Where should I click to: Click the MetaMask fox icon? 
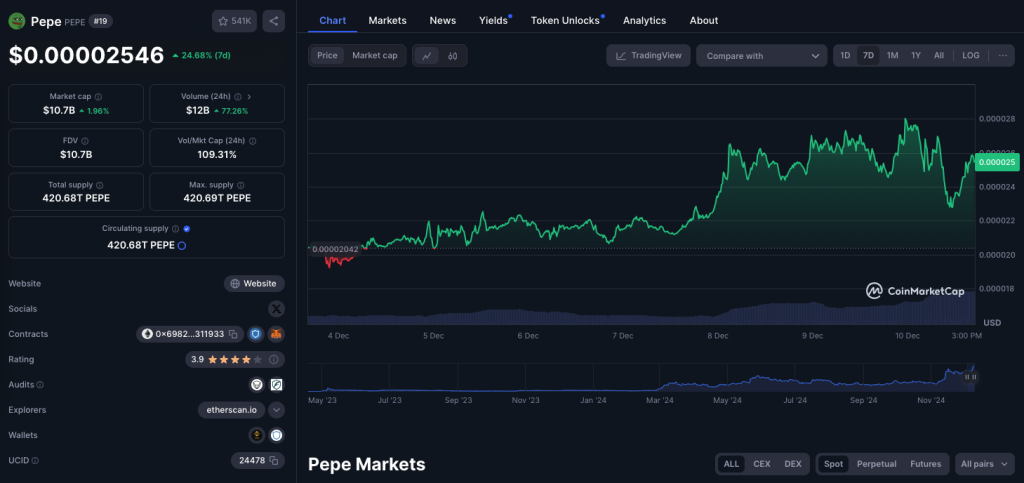click(276, 334)
